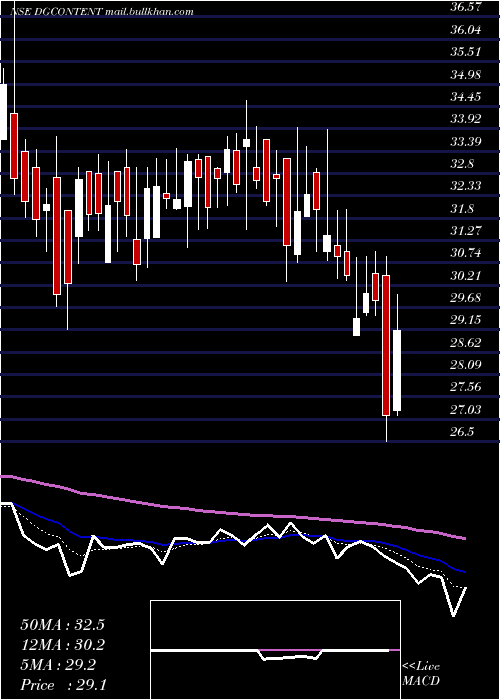Image resolution: width=500 pixels, height=700 pixels.
Task: Click the 26.5 price level label
Action: click(x=462, y=432)
